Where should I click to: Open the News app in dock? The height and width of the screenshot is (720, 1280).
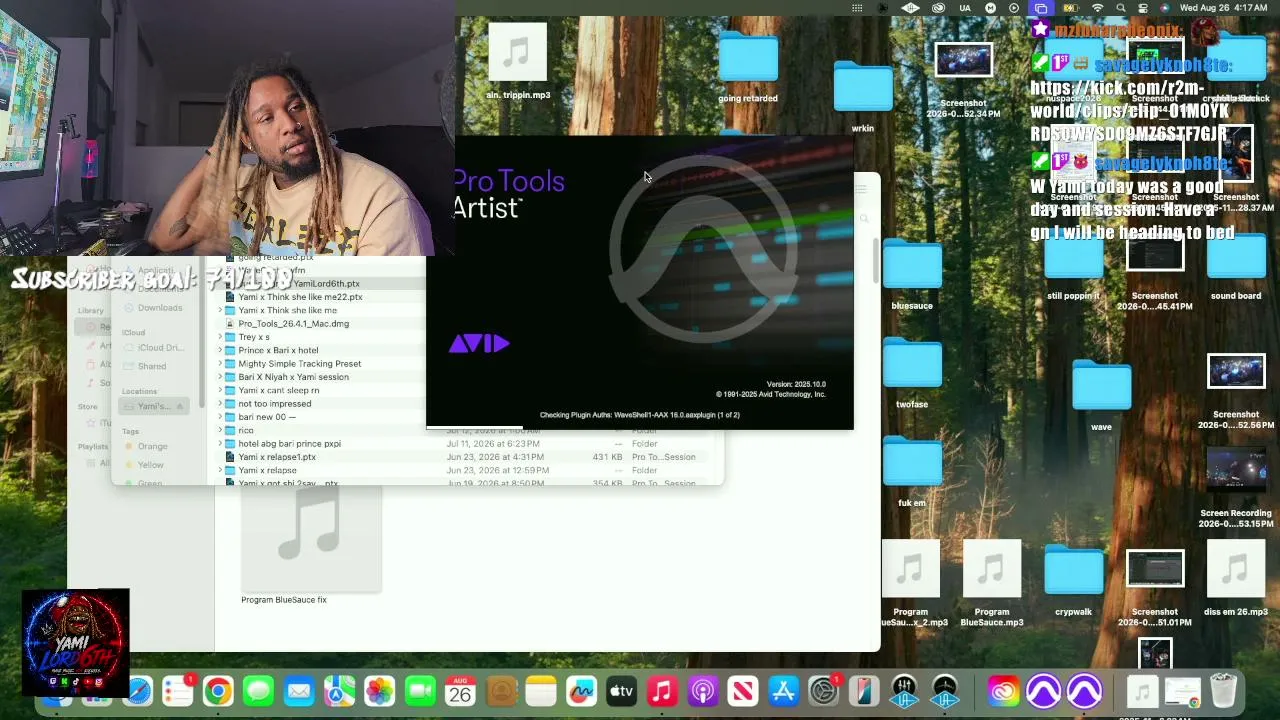pyautogui.click(x=743, y=691)
